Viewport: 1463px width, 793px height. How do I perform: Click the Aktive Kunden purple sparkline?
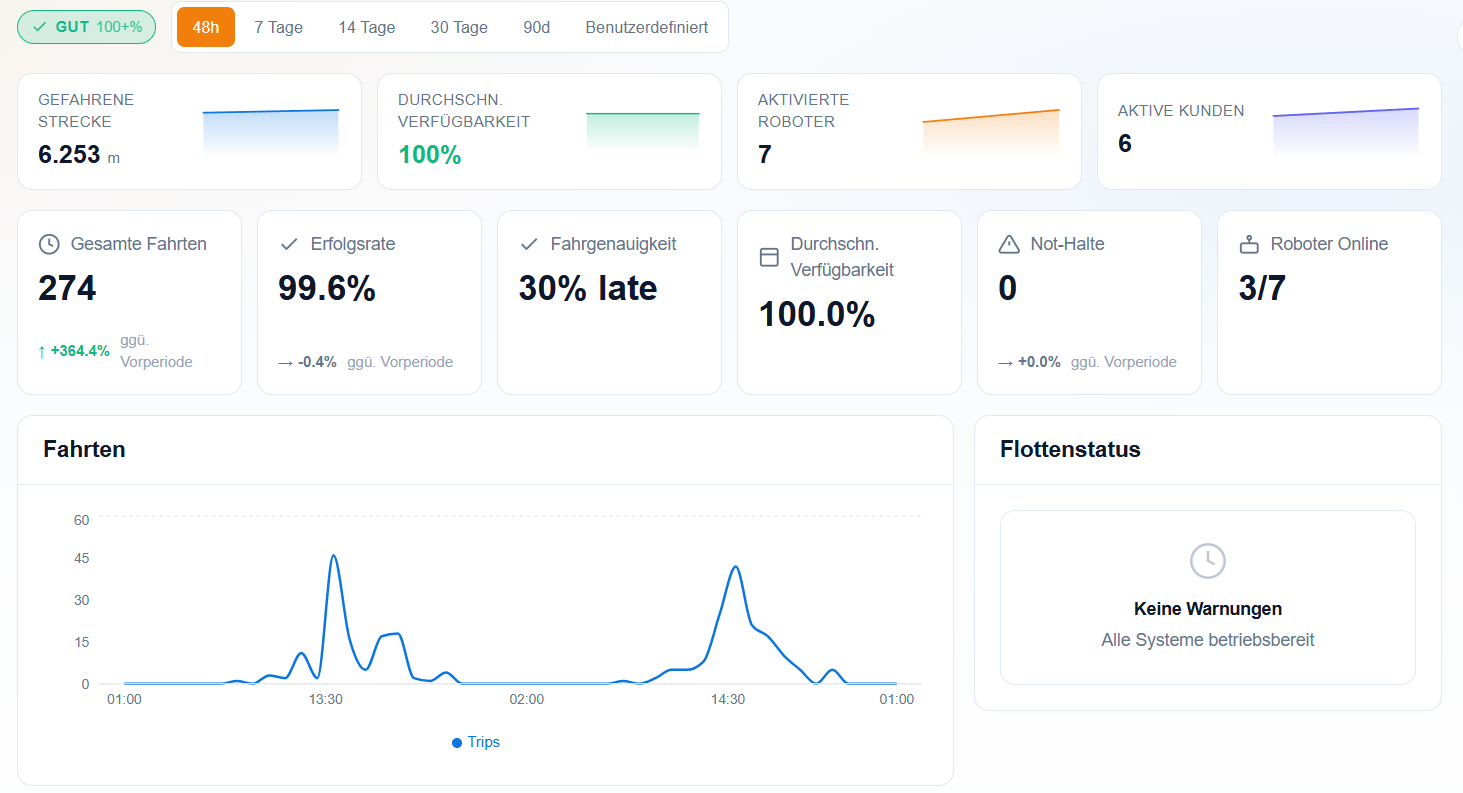[1346, 132]
